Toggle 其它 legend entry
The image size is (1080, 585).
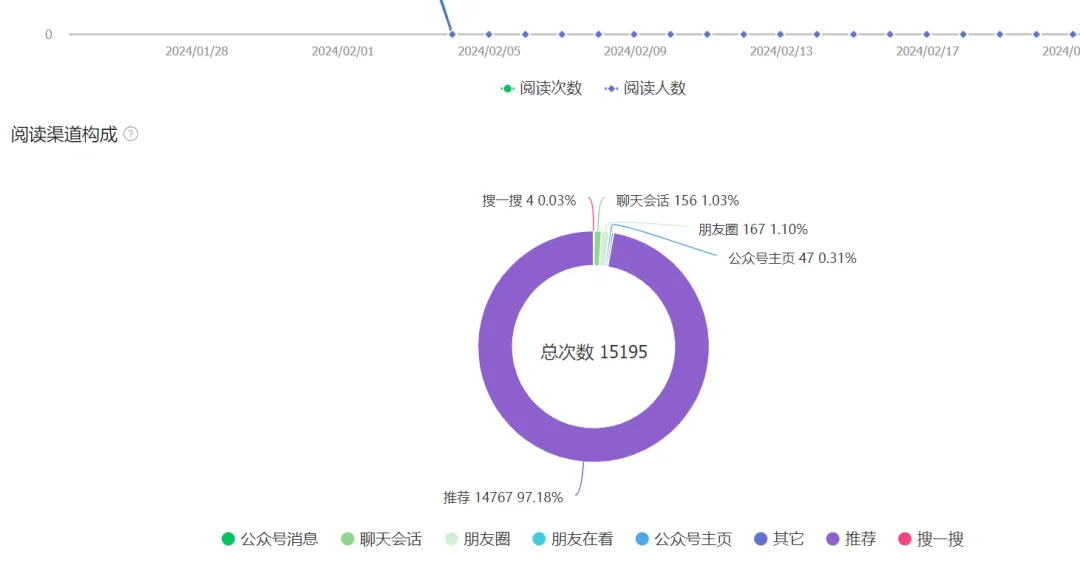click(779, 539)
